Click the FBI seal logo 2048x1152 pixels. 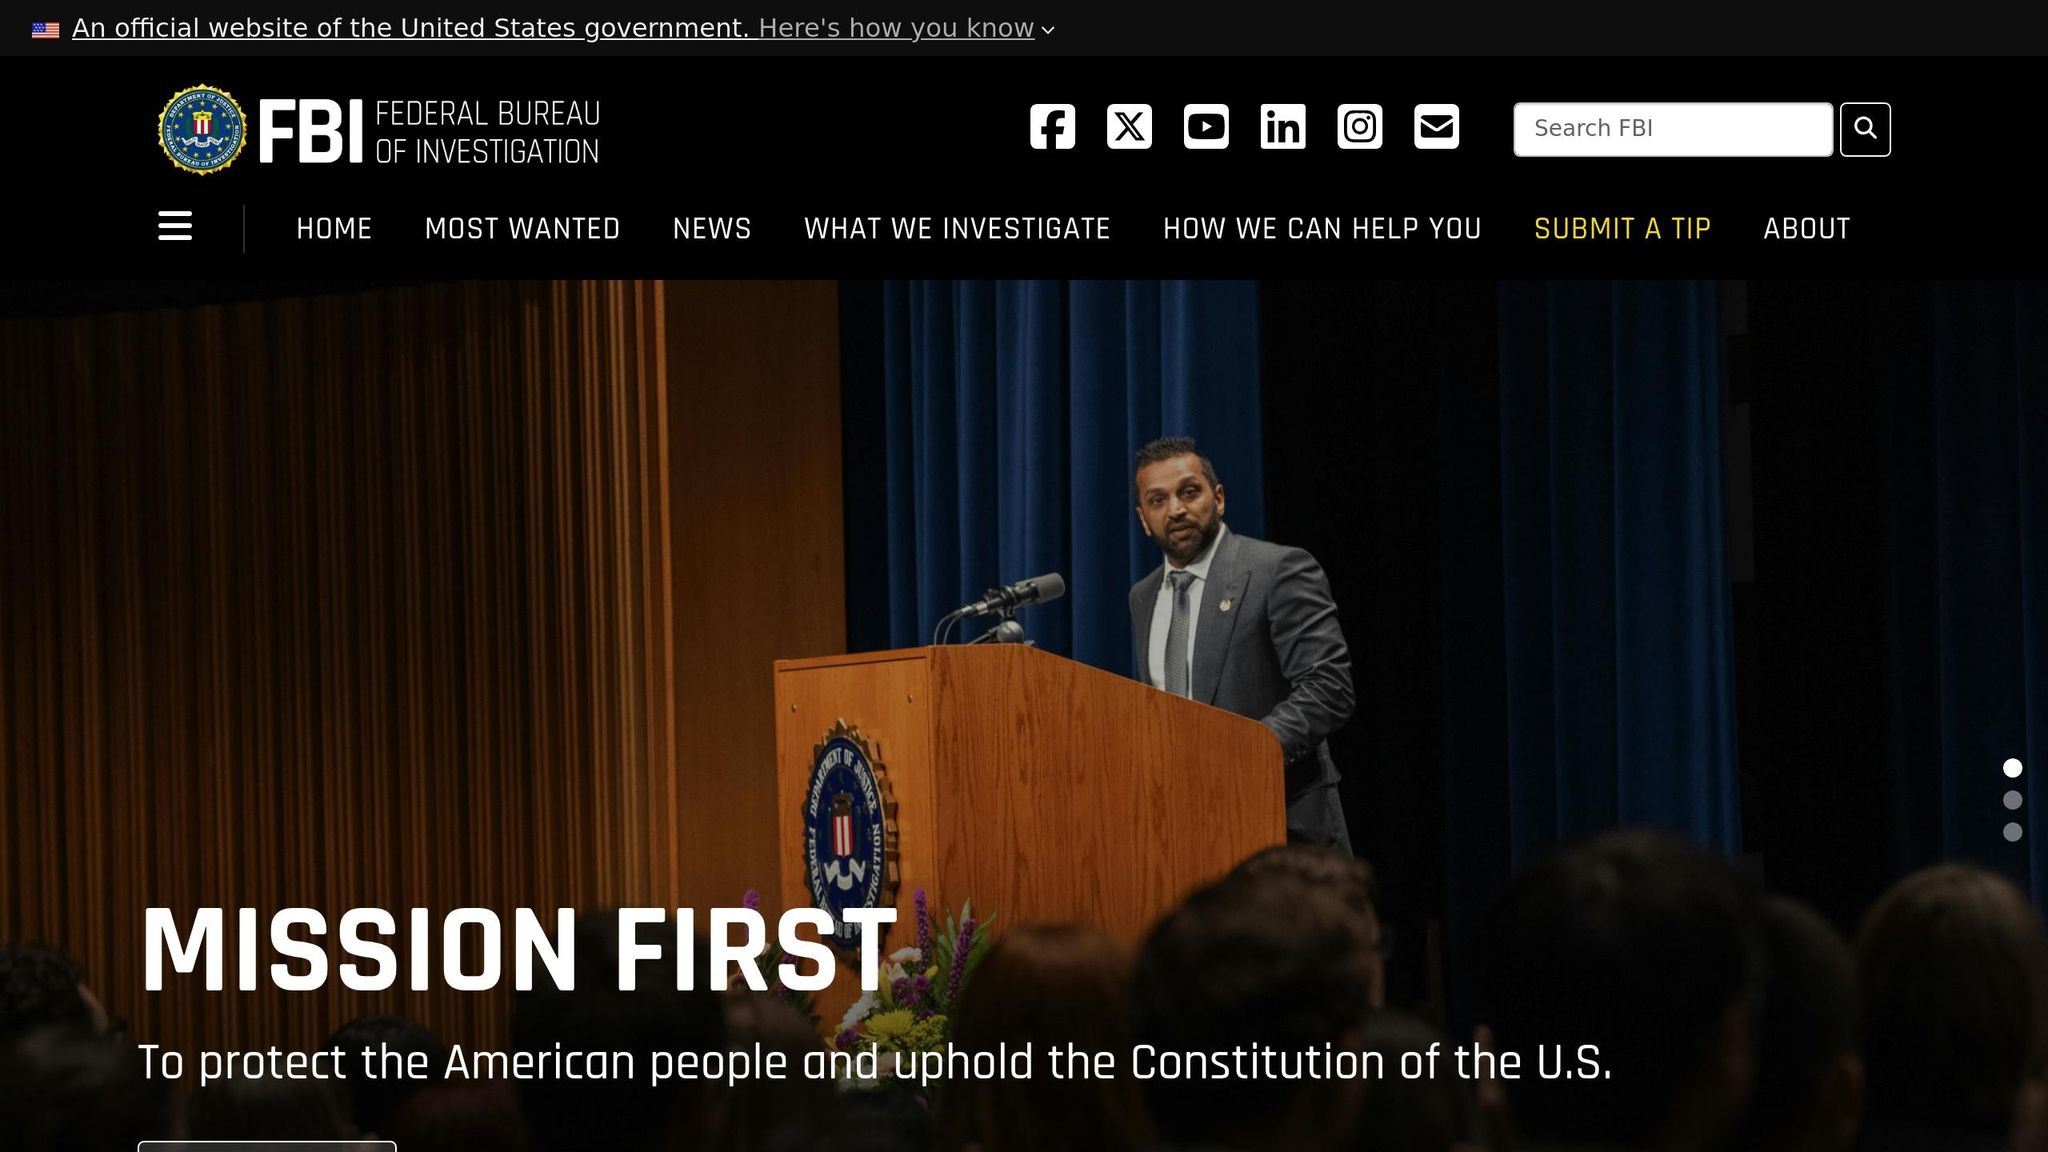(202, 130)
